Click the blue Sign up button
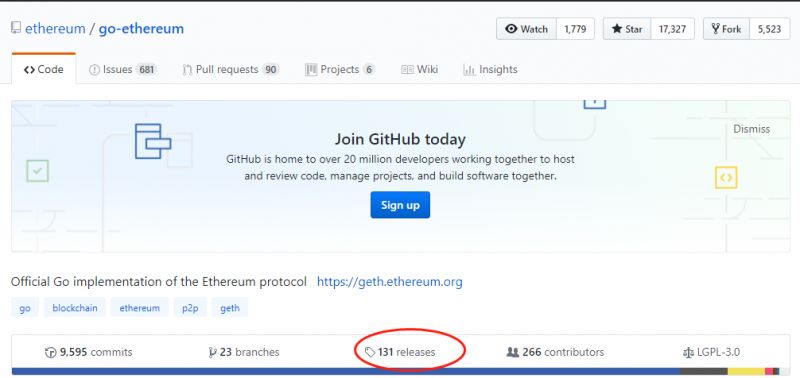800x378 pixels. click(x=400, y=205)
